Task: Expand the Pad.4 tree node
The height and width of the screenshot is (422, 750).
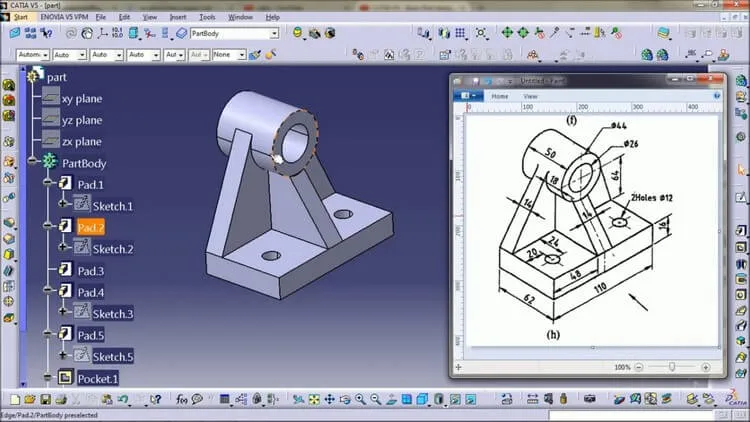Action: pyautogui.click(x=47, y=292)
